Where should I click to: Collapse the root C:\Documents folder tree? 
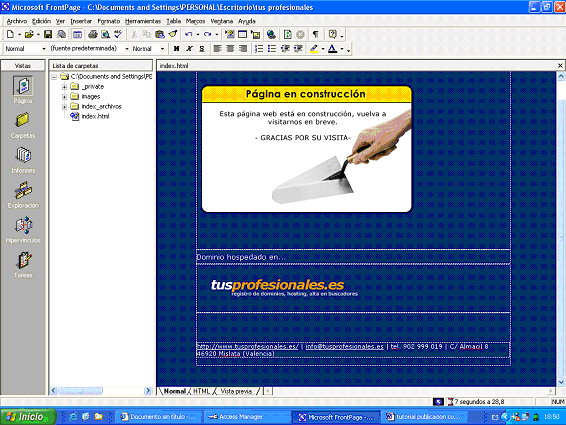[54, 77]
